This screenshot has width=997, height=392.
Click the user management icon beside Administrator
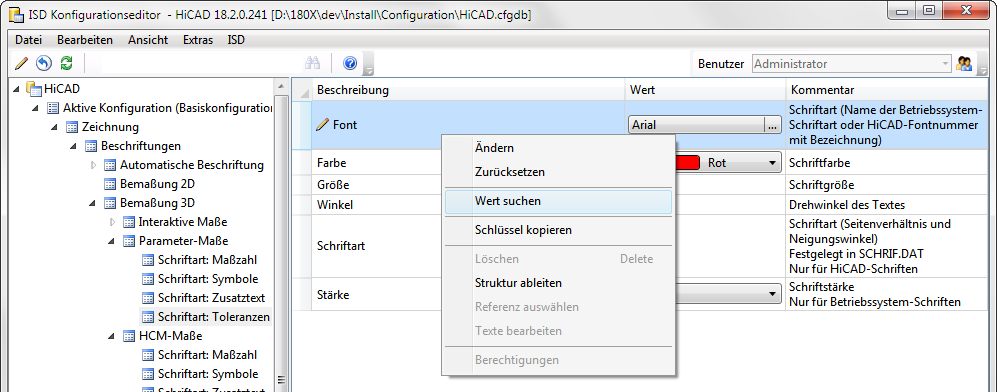964,64
